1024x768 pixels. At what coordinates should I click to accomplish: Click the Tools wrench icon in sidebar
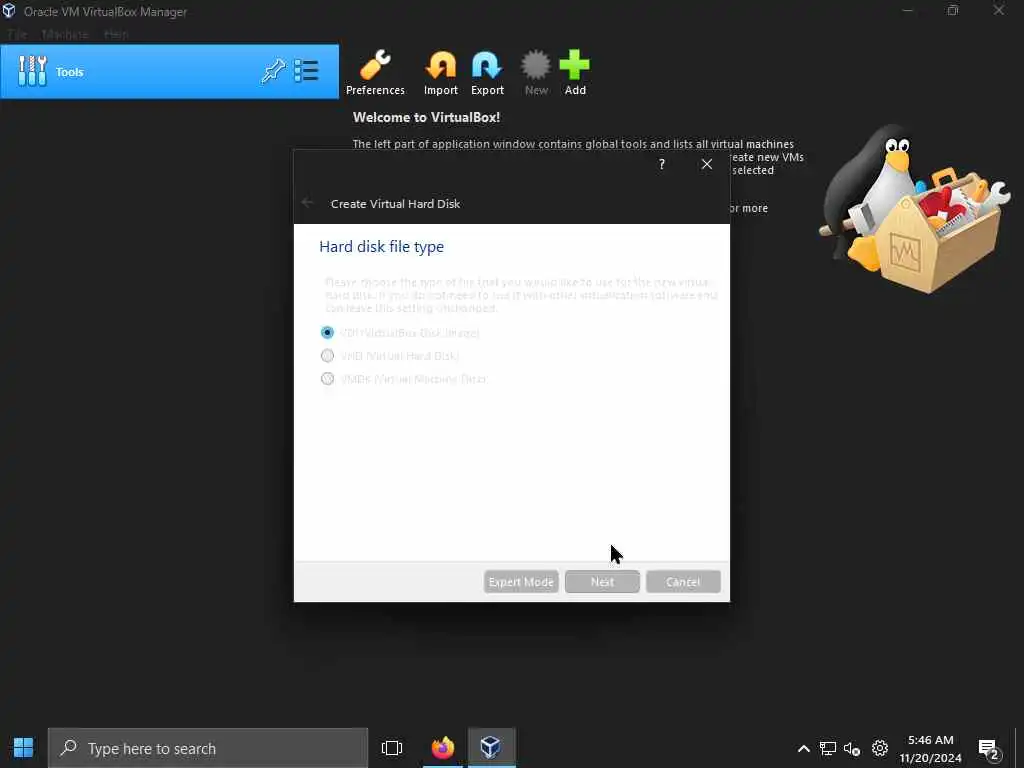[32, 71]
